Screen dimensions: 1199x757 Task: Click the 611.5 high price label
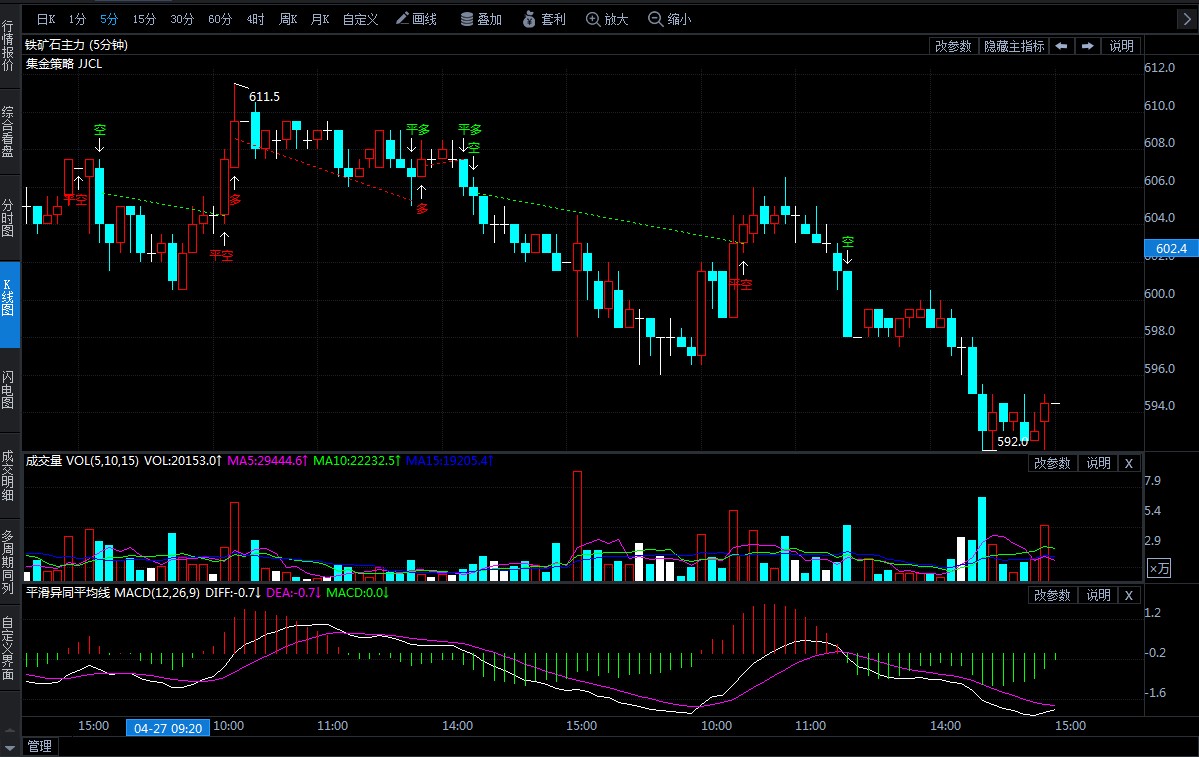tap(265, 96)
